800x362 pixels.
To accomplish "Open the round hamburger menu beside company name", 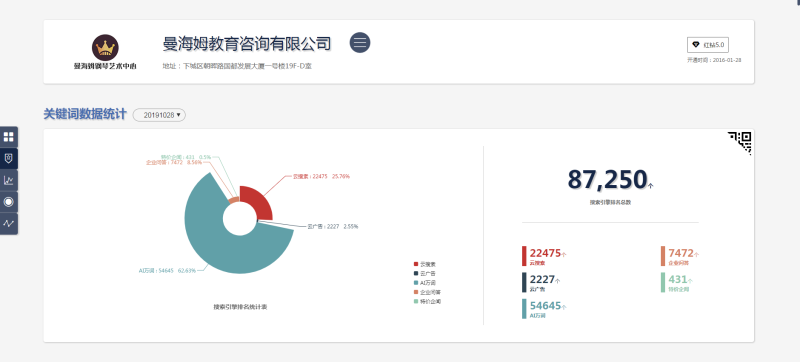I will point(360,42).
